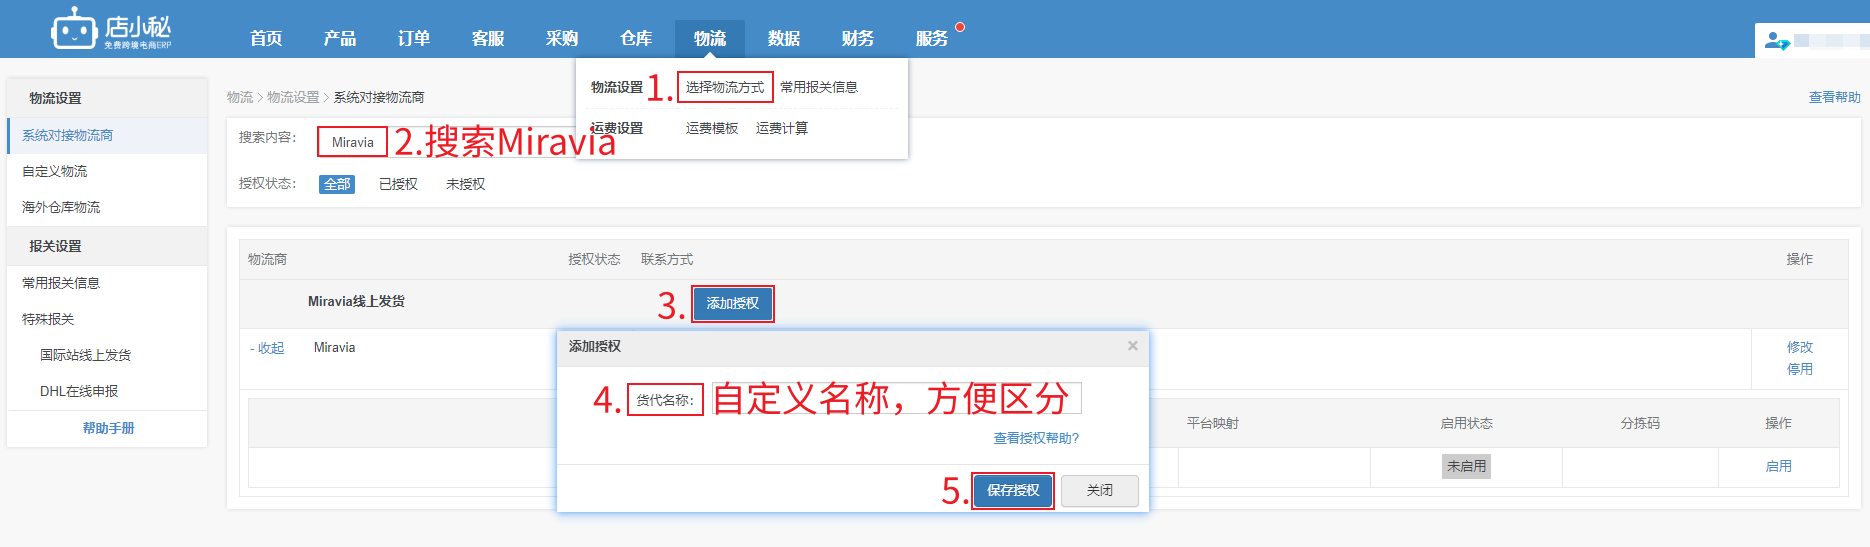Open the 物流 menu
This screenshot has height=547, width=1870.
coord(710,38)
